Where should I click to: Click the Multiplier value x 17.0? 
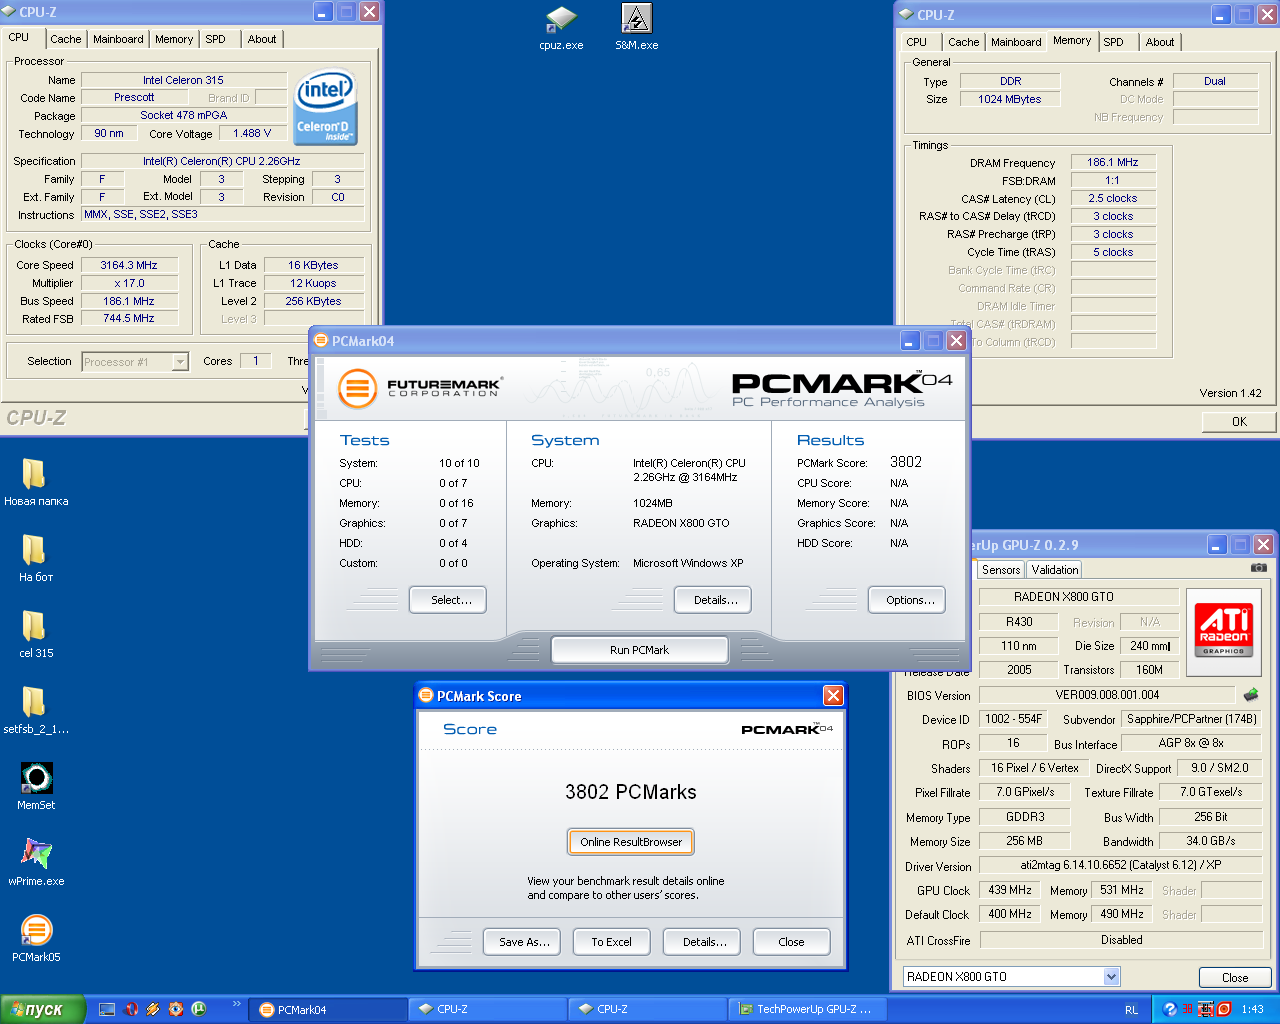point(129,284)
